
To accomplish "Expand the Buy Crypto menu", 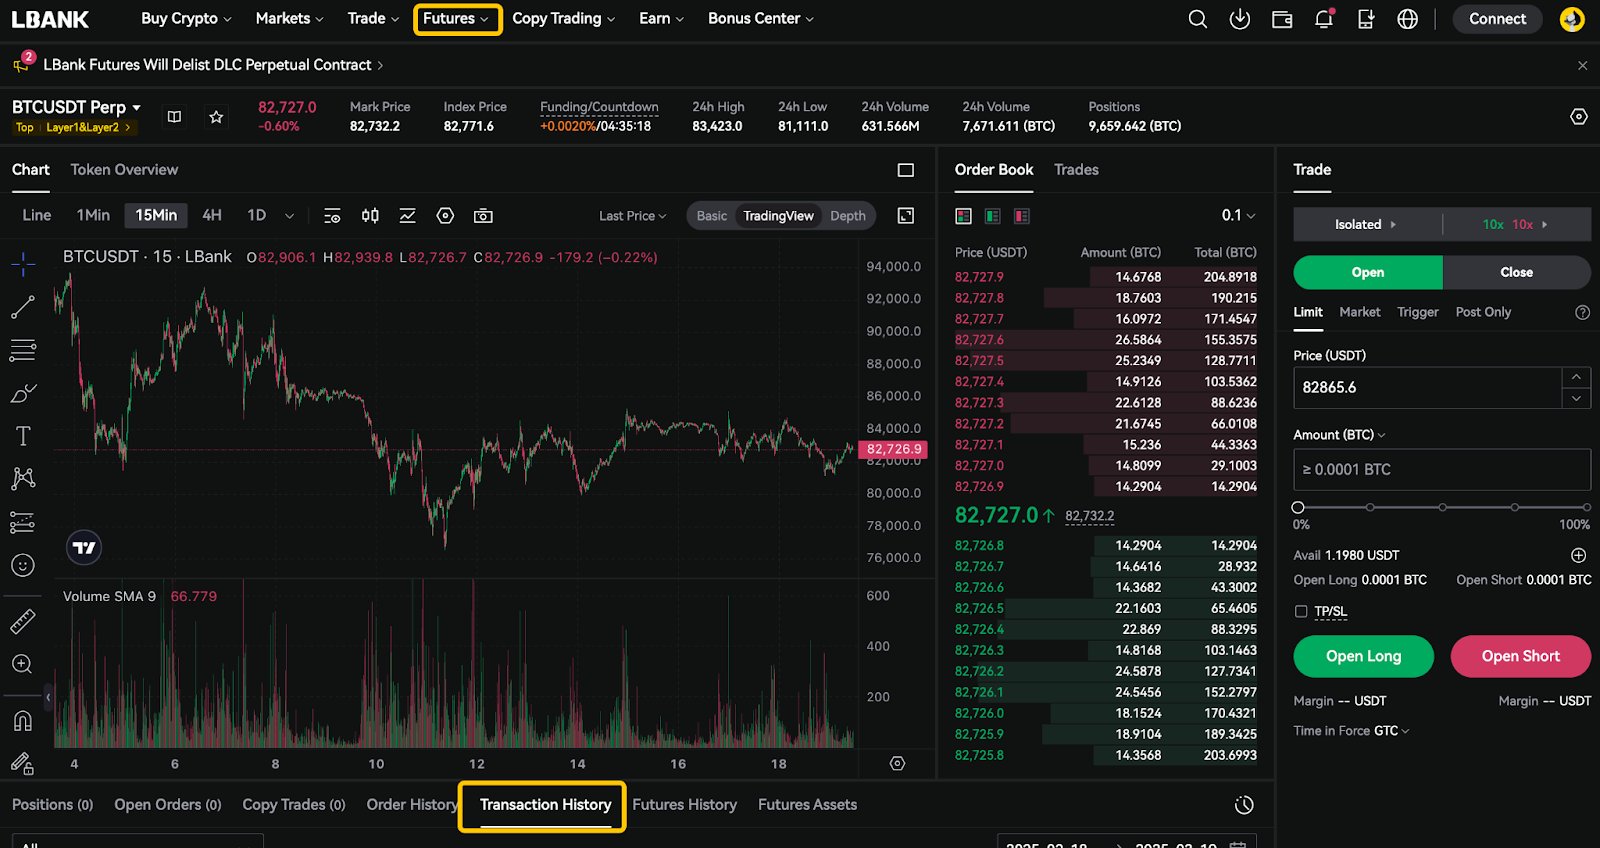I will point(186,18).
